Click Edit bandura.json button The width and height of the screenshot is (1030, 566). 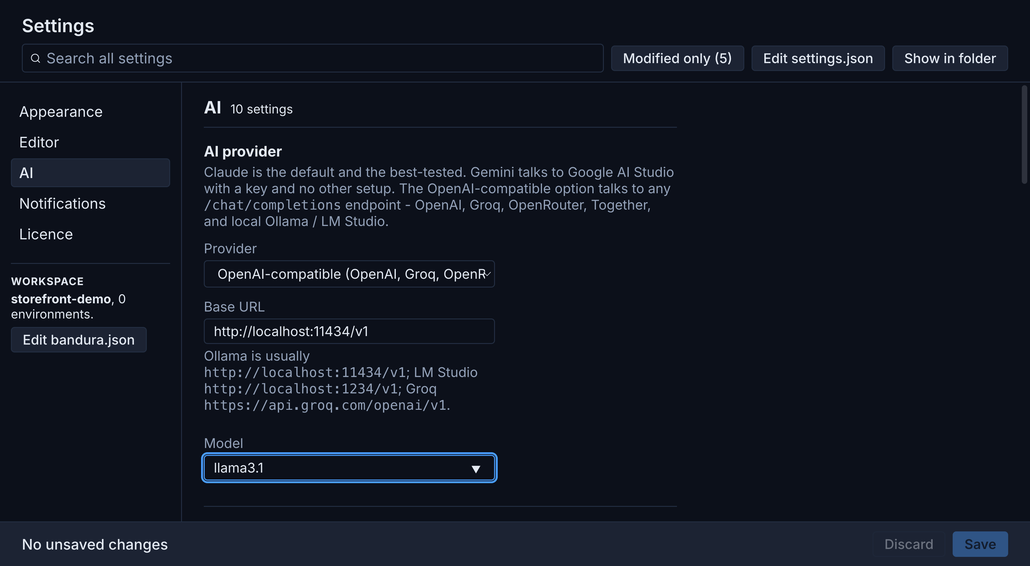tap(79, 340)
